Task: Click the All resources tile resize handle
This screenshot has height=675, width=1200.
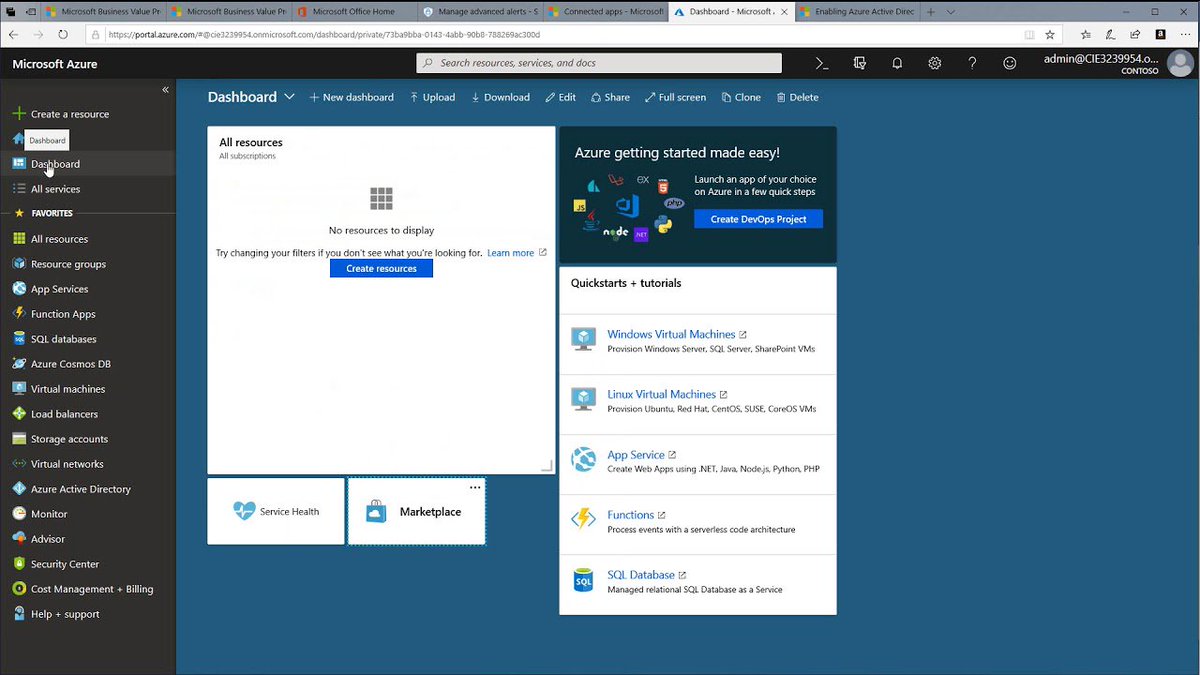Action: point(547,465)
